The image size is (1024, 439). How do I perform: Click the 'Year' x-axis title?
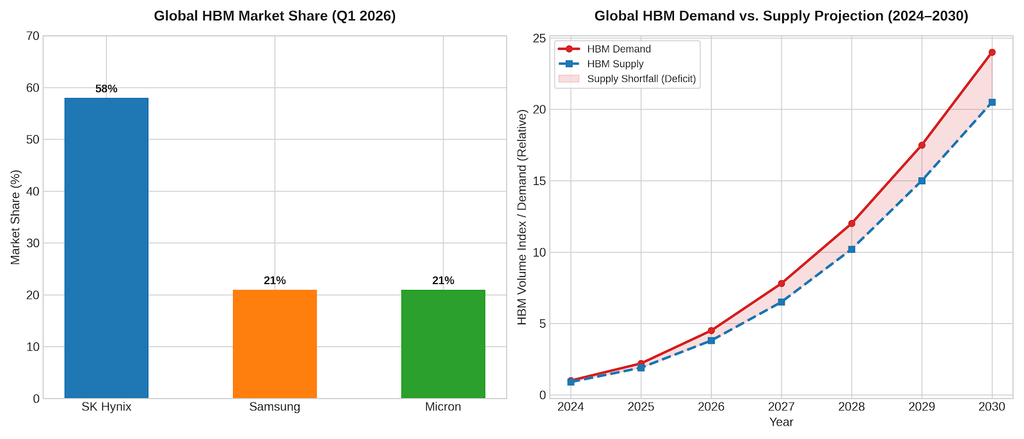coord(781,423)
